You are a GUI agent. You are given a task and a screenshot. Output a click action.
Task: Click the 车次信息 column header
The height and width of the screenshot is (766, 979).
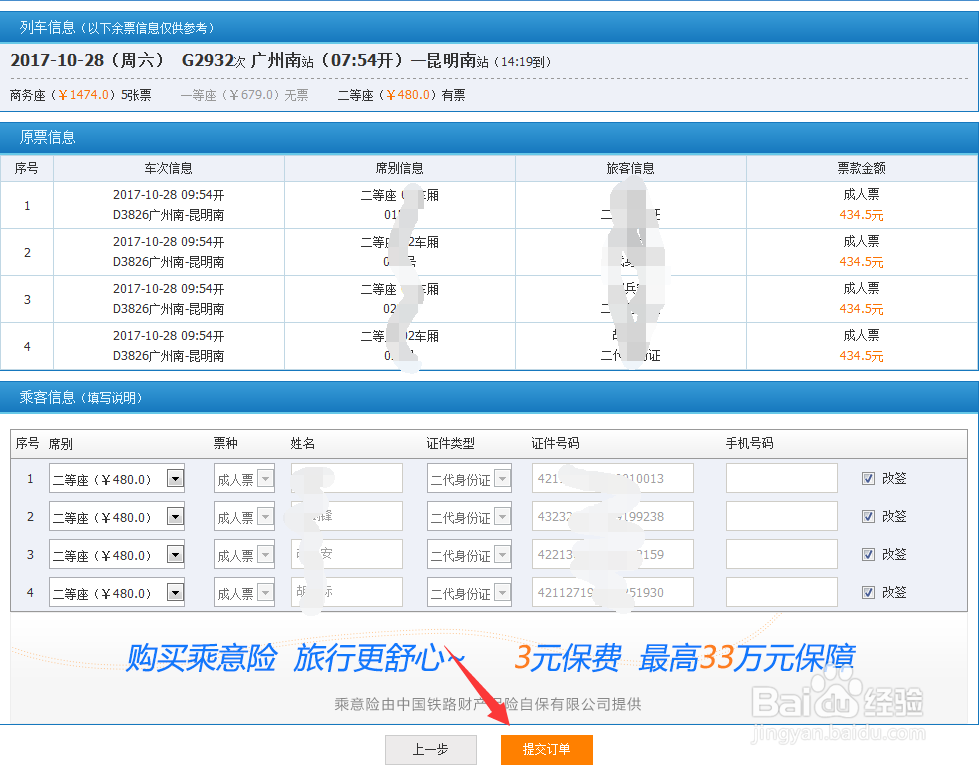[169, 168]
